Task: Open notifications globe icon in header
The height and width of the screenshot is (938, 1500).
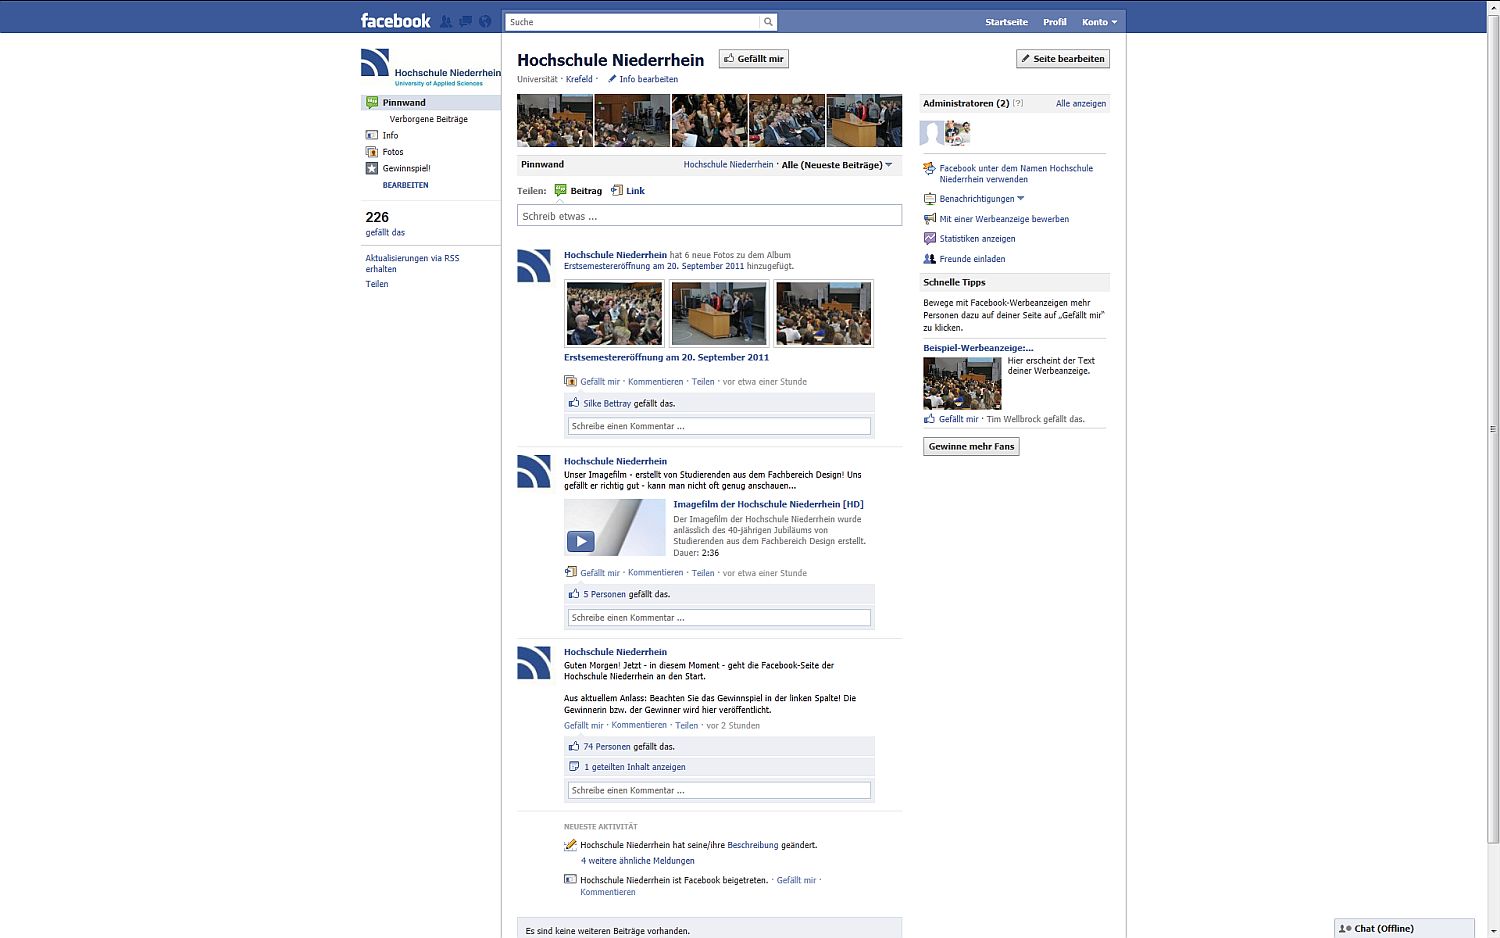Action: (x=485, y=21)
